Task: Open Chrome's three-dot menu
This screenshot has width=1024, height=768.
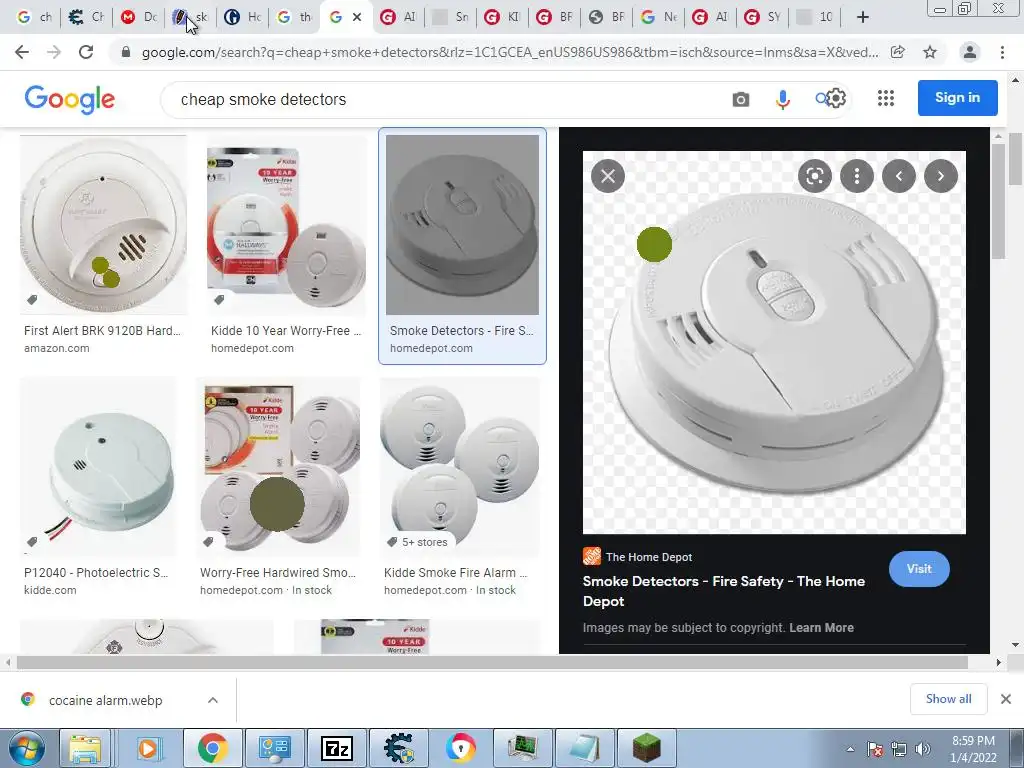Action: [x=1002, y=52]
